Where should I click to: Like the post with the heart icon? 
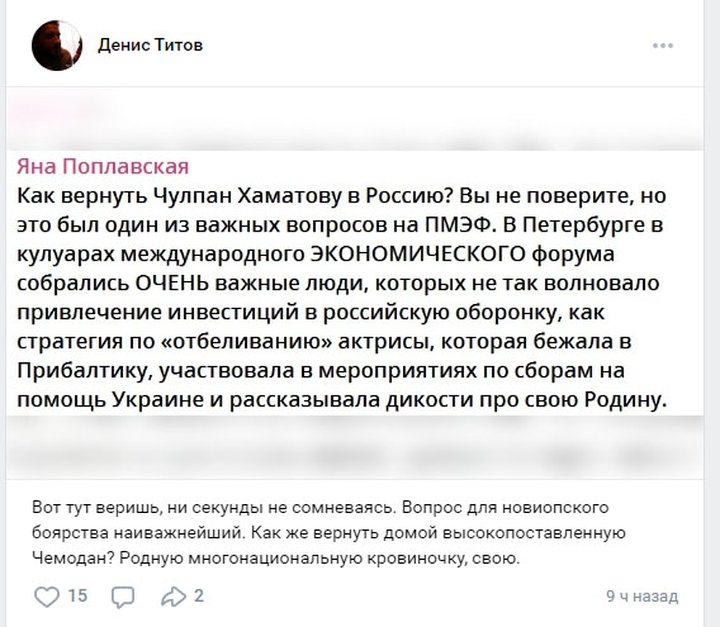tap(47, 597)
